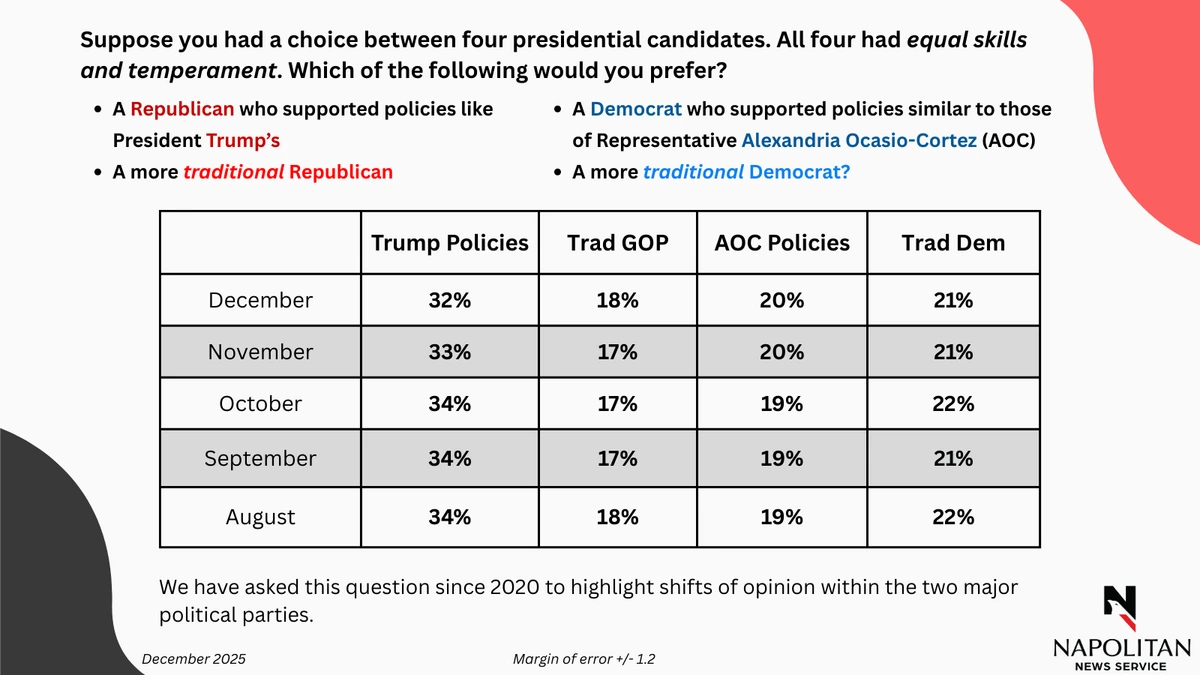The width and height of the screenshot is (1200, 675).
Task: Click the "December 2025" date label
Action: [193, 659]
